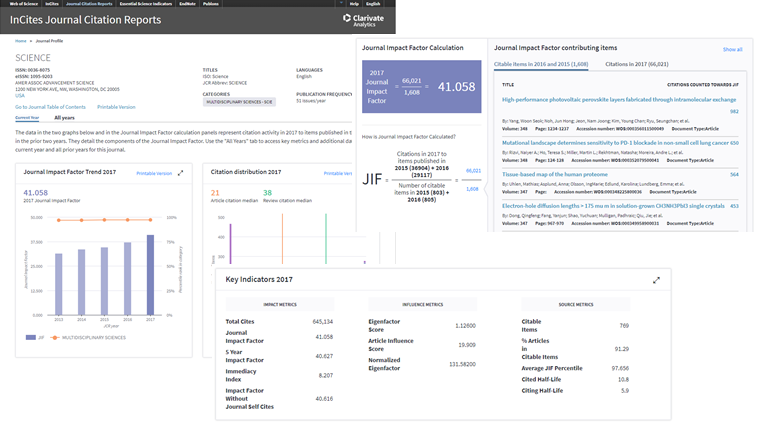Click Show all for contributing items
This screenshot has height=424, width=760.
click(x=732, y=49)
